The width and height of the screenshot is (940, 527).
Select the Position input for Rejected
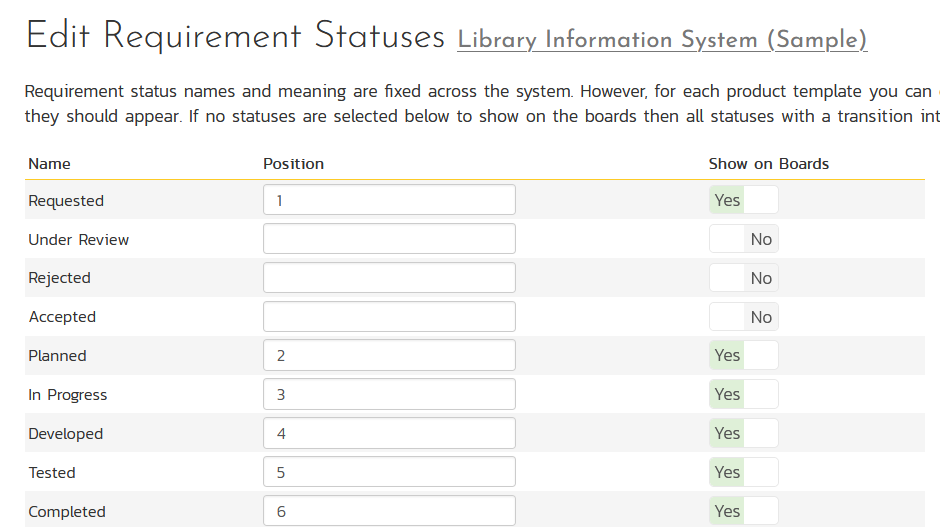(x=389, y=278)
